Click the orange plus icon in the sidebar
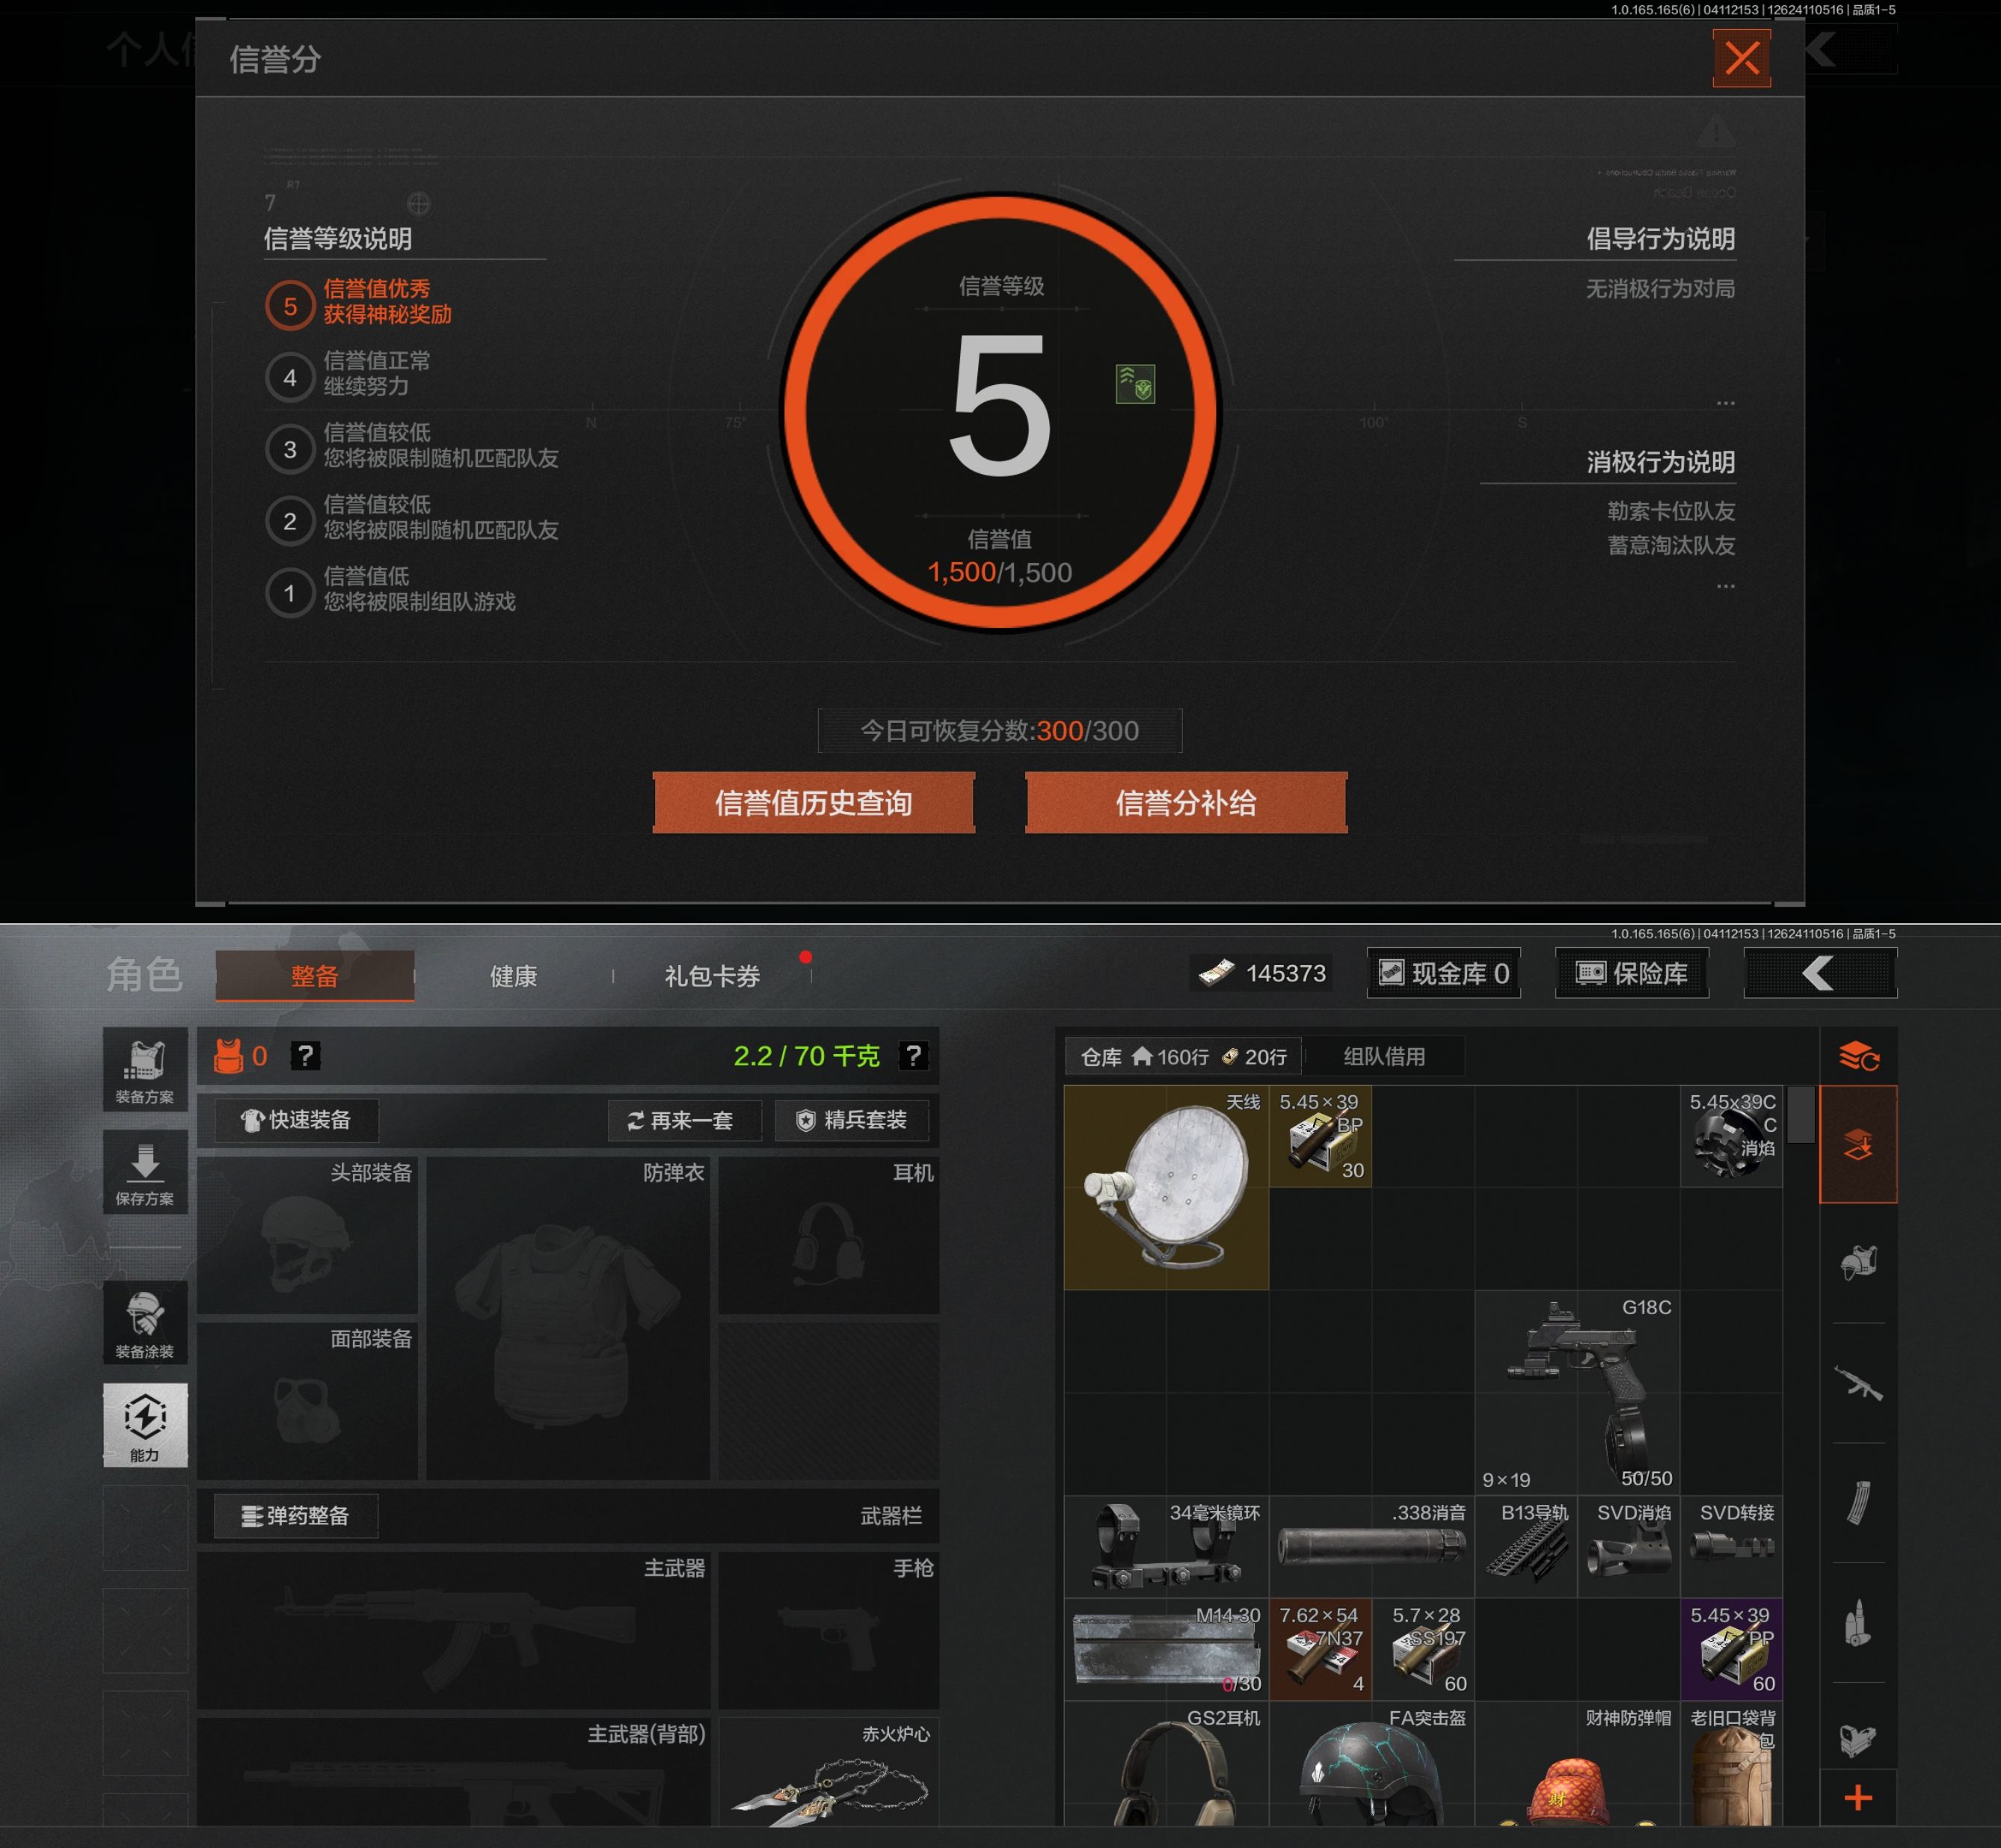Screen dimensions: 2001x1848 (x=1858, y=1797)
